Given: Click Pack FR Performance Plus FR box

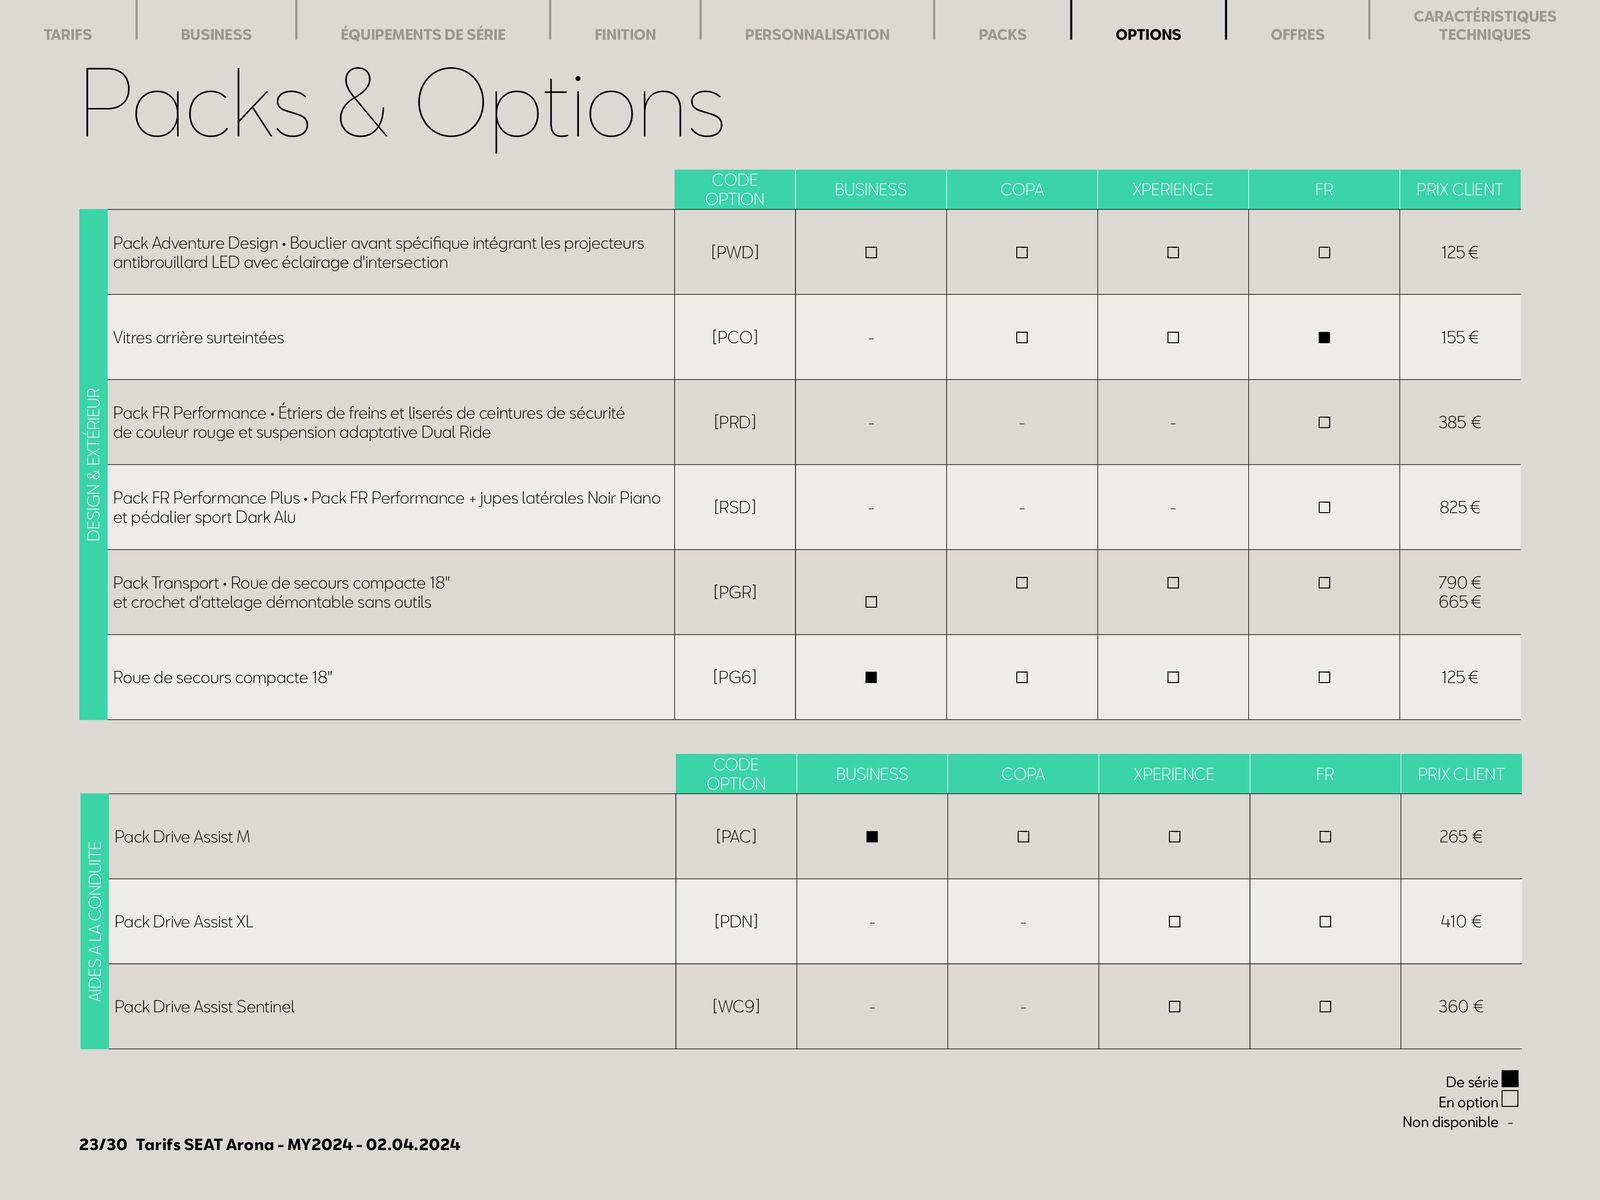Looking at the screenshot, I should tap(1324, 508).
